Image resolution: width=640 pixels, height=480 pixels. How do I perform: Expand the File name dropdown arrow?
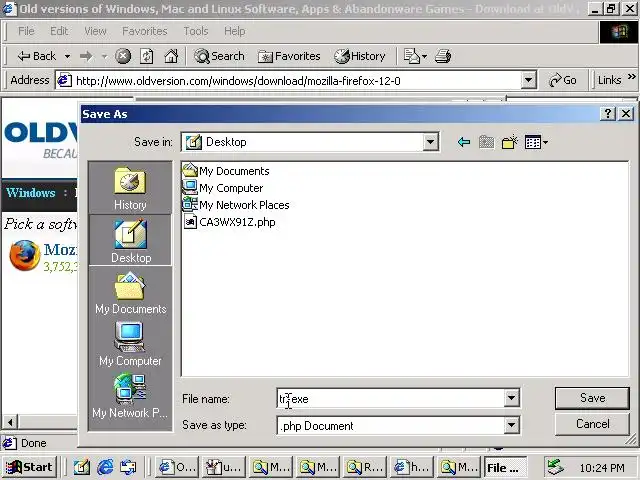click(511, 398)
